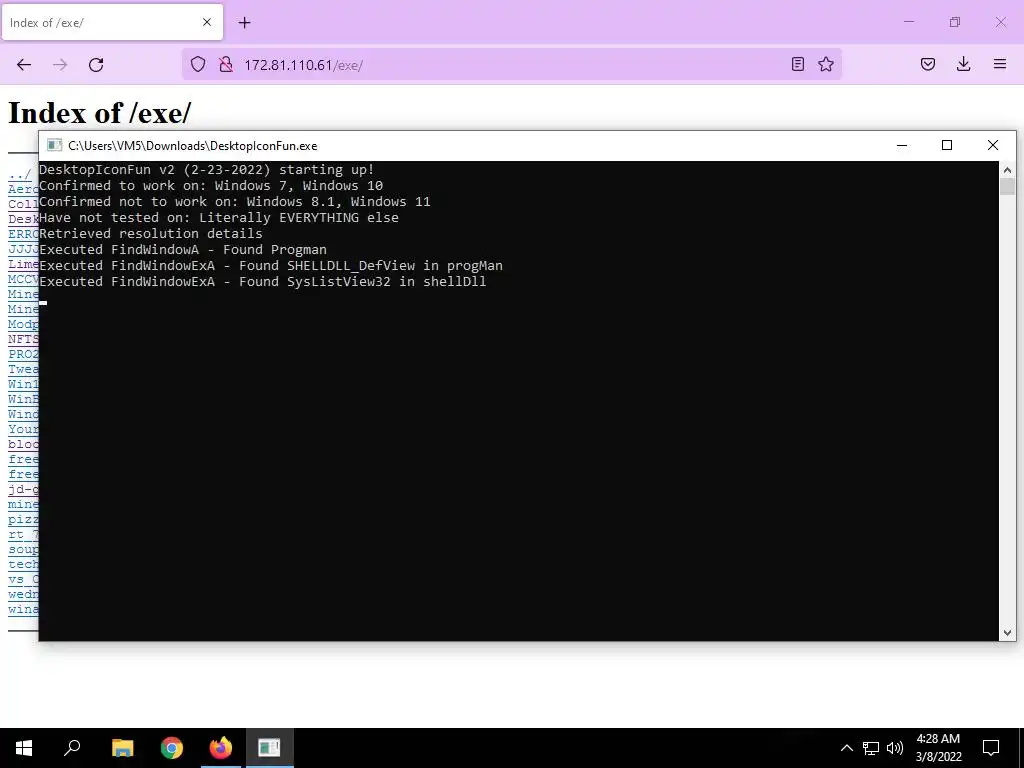This screenshot has width=1024, height=768.
Task: Click the 'Index of /exe/' page heading
Action: coord(99,112)
